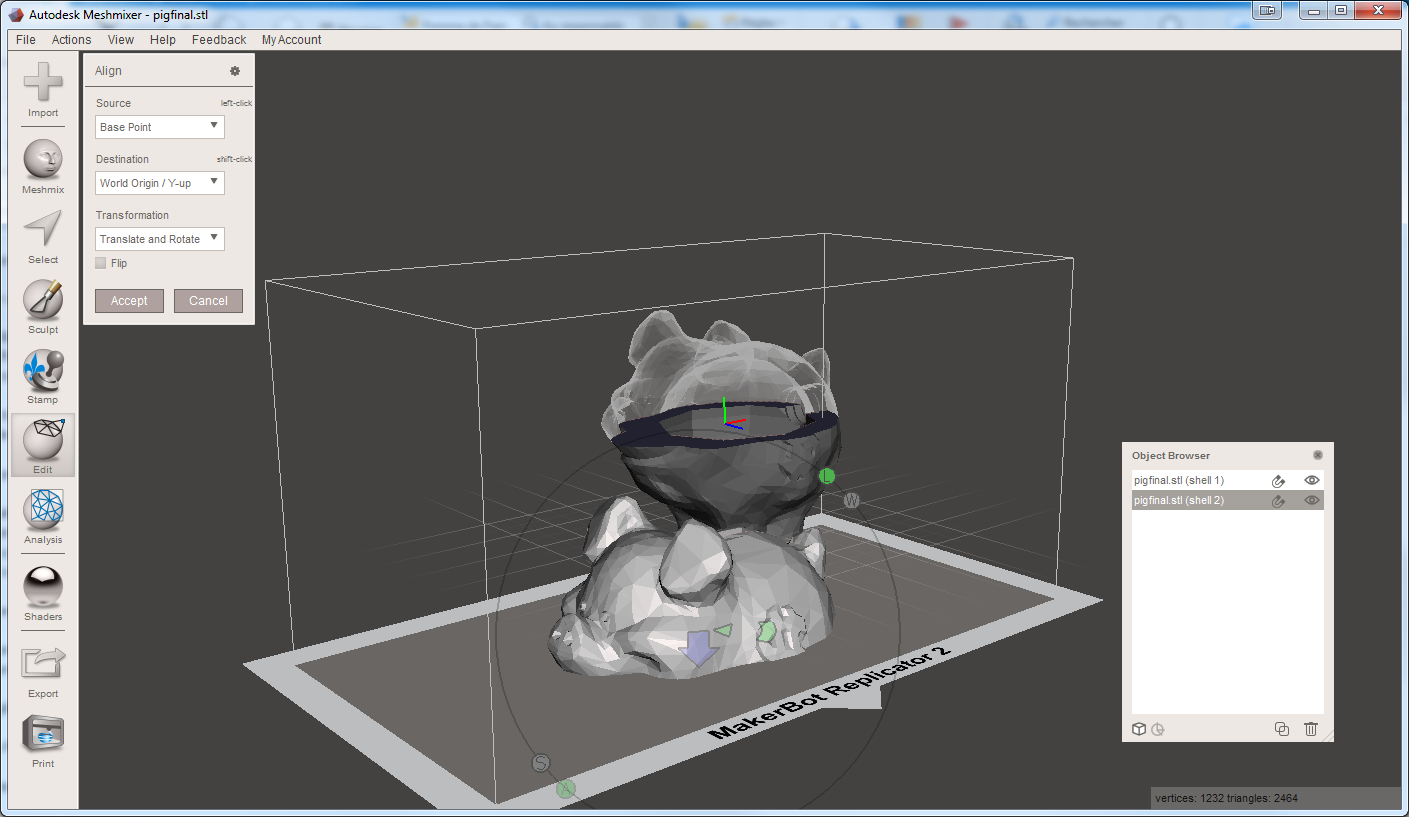Click the Source label's left-click hint
This screenshot has height=817, width=1409.
click(236, 103)
